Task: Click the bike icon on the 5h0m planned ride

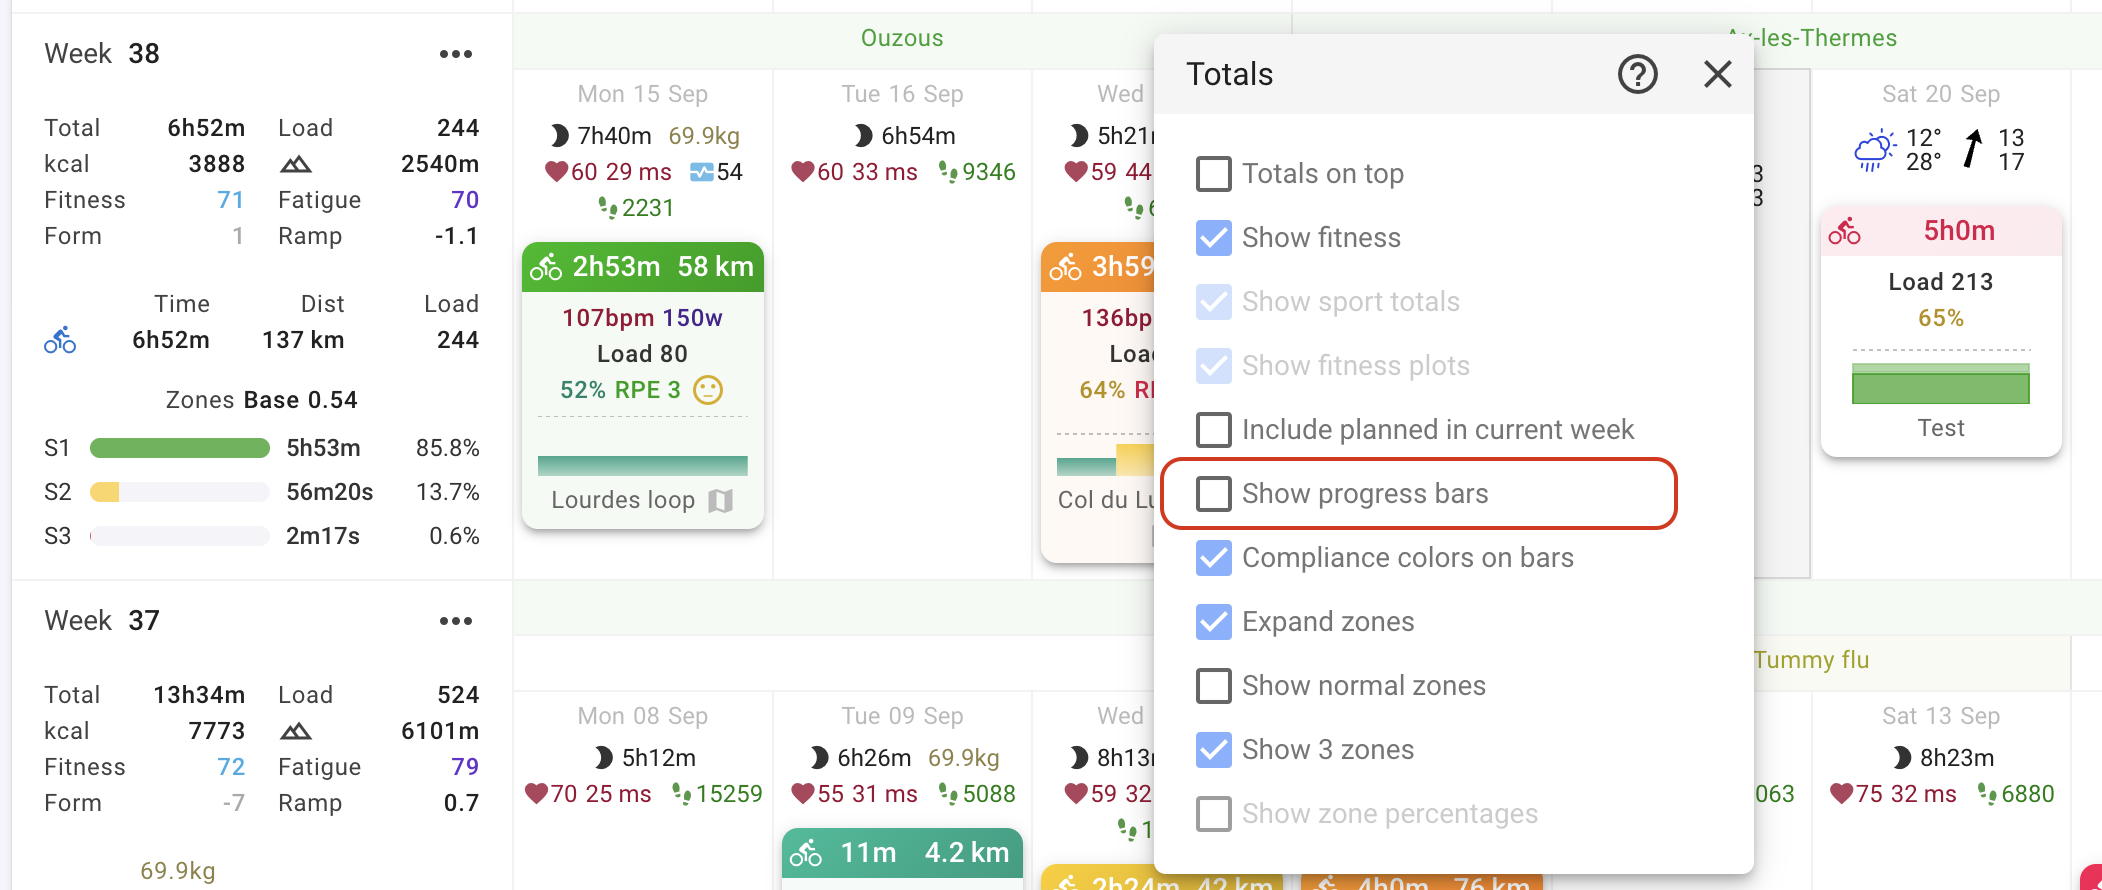Action: tap(1844, 232)
